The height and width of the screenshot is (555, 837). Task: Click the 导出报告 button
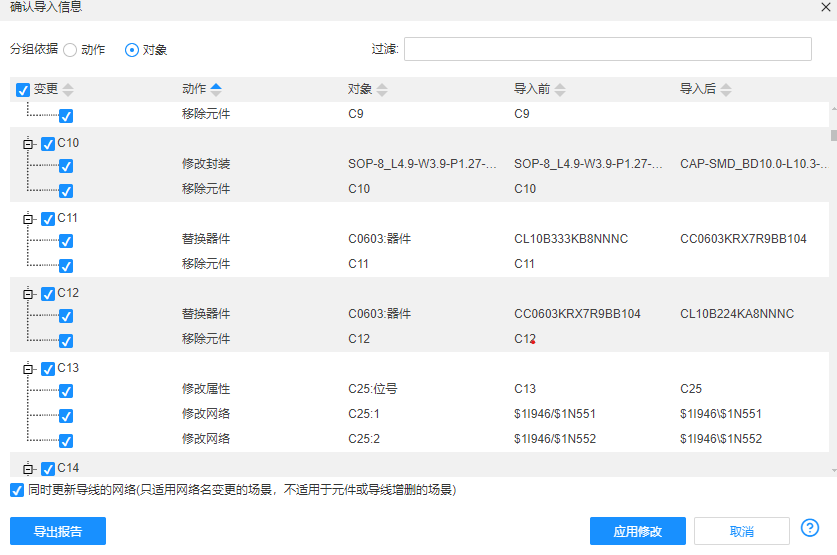pos(58,531)
